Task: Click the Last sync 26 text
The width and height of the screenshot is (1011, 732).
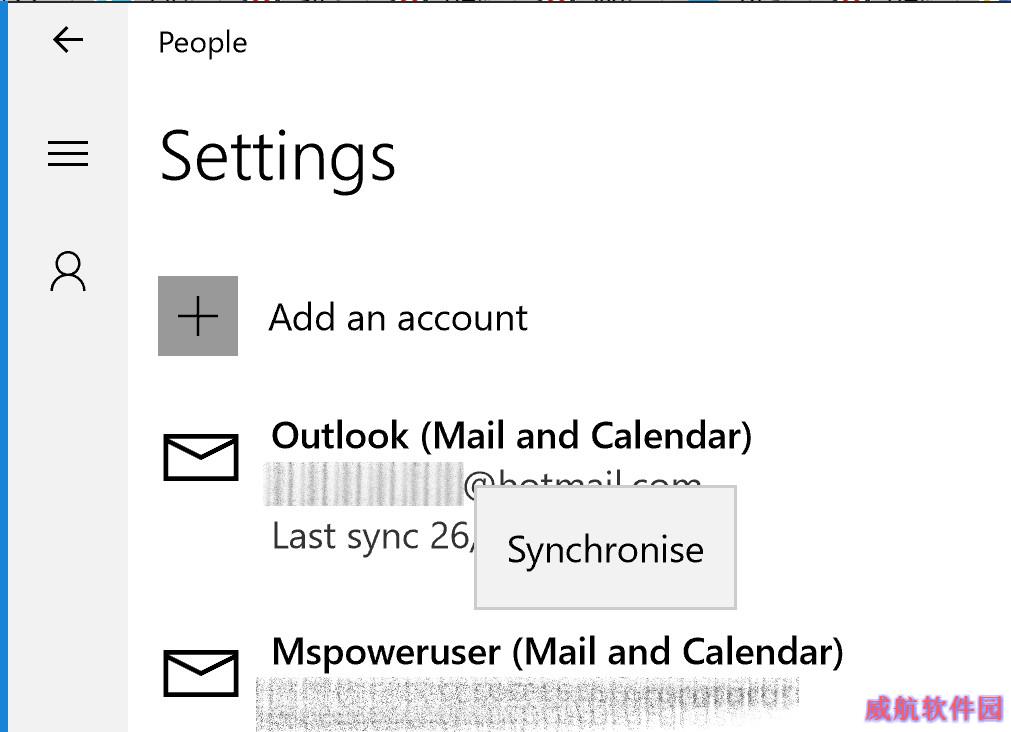Action: pyautogui.click(x=373, y=537)
